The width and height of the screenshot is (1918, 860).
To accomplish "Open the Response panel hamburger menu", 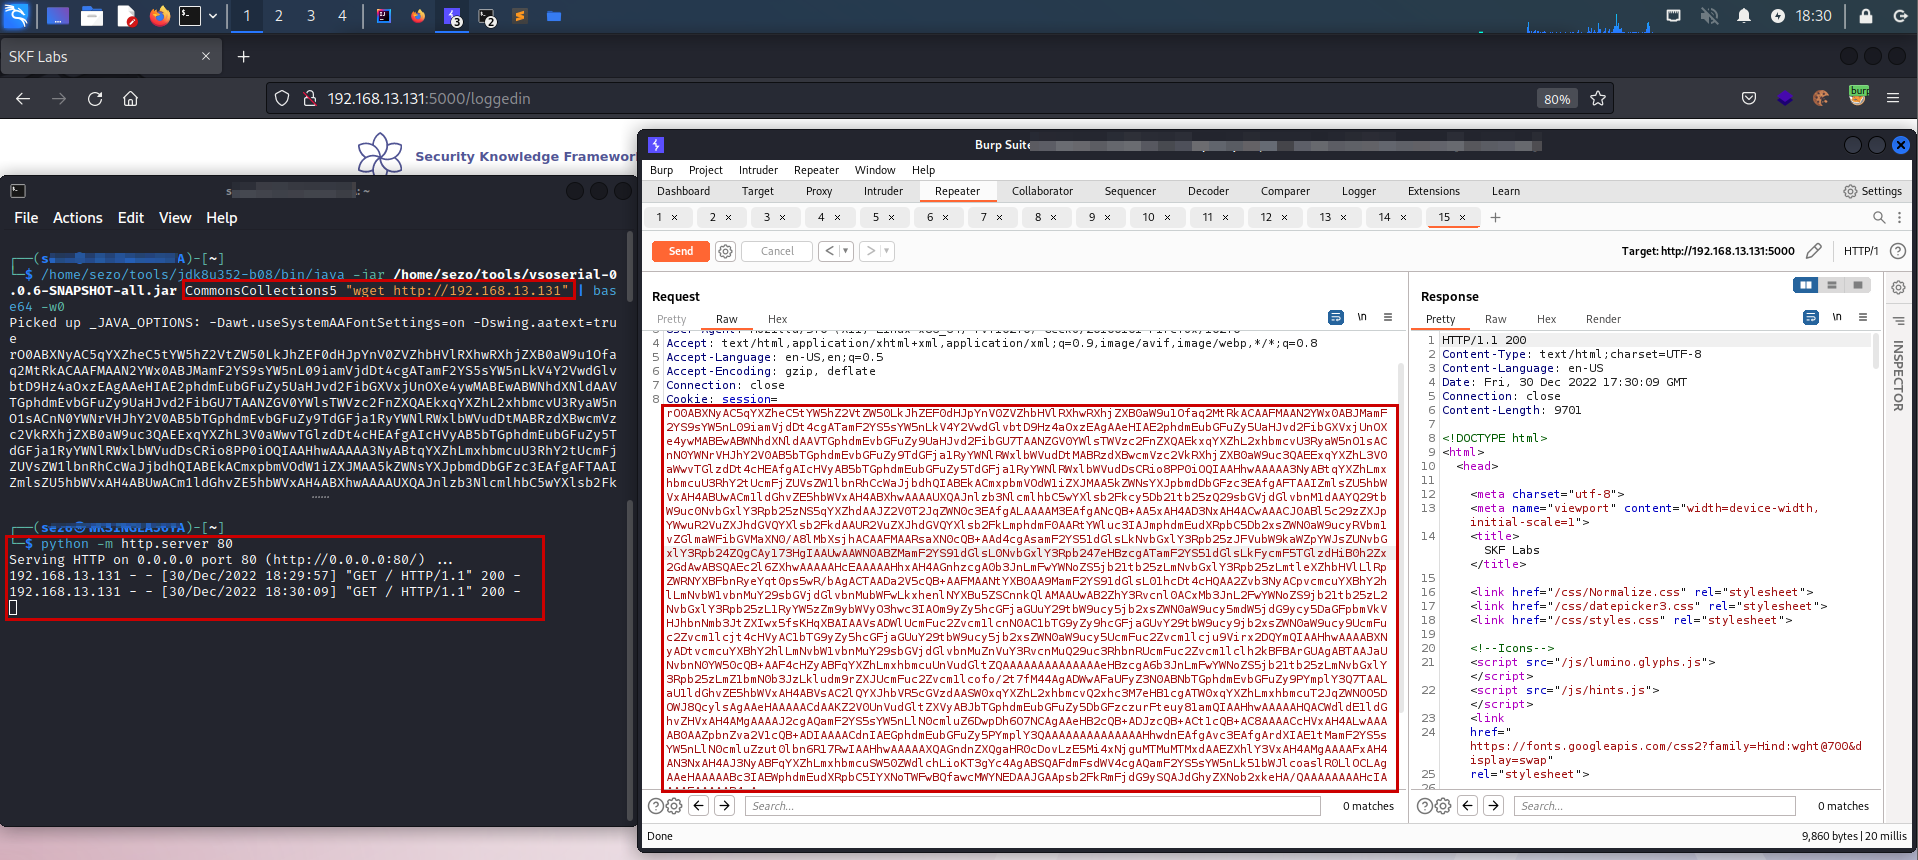I will click(1863, 317).
